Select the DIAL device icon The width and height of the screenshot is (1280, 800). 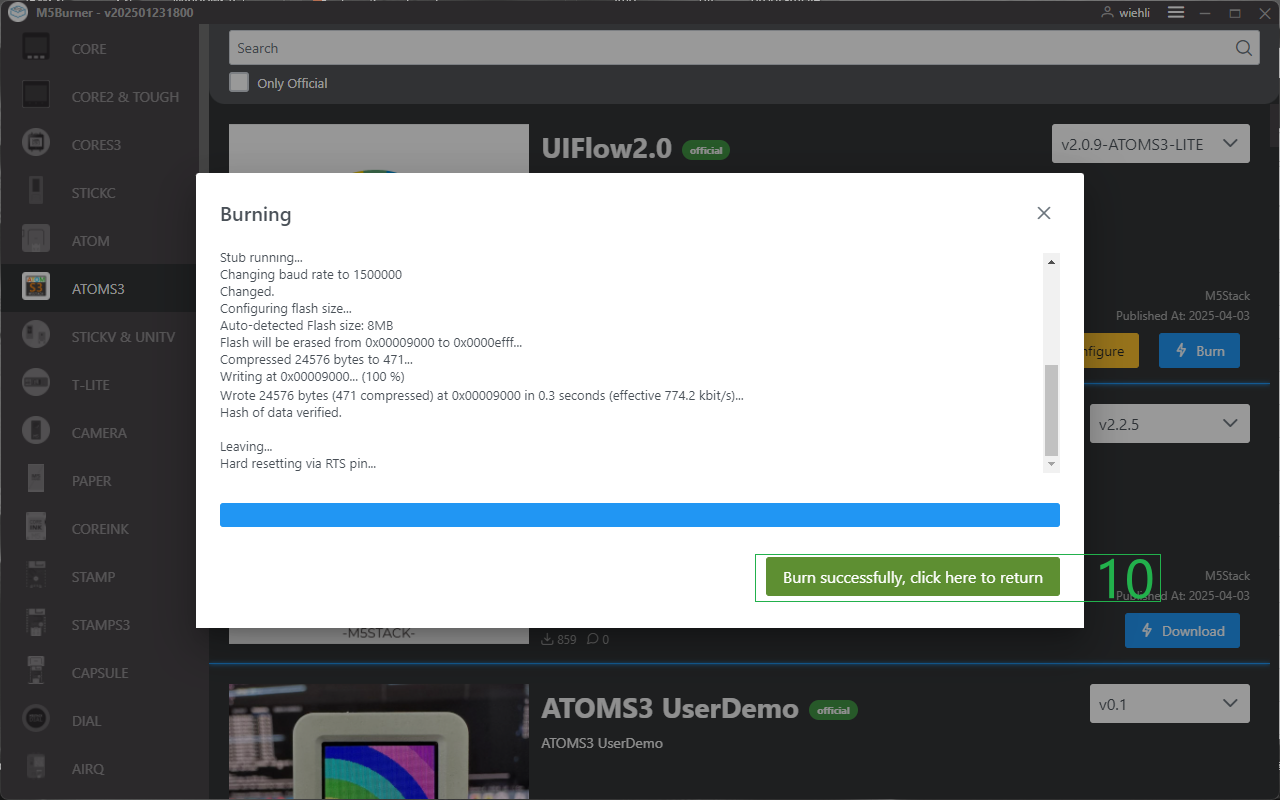(36, 720)
